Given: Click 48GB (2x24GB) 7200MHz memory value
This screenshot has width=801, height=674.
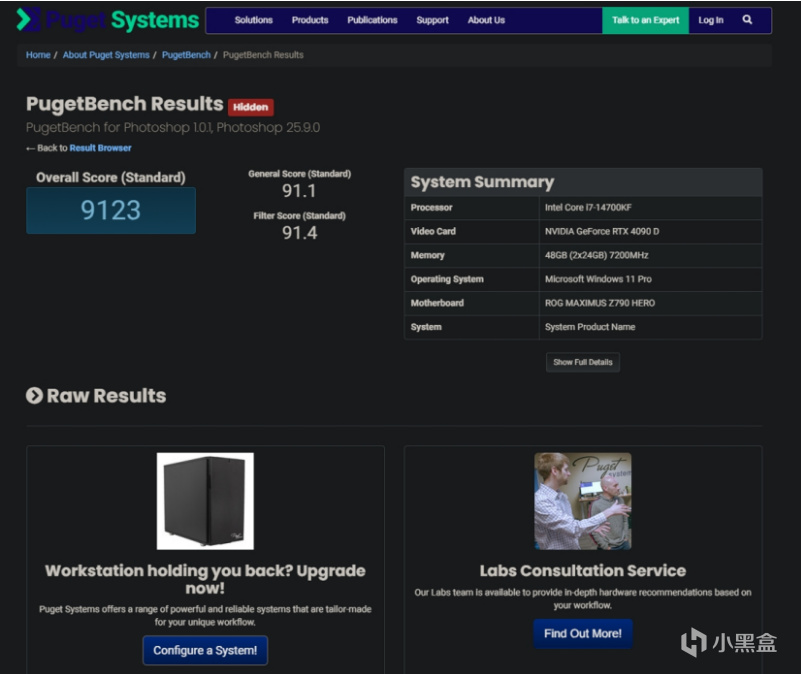Looking at the screenshot, I should 596,255.
